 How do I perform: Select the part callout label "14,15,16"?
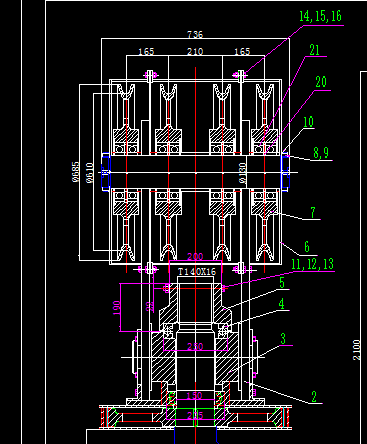tap(320, 16)
